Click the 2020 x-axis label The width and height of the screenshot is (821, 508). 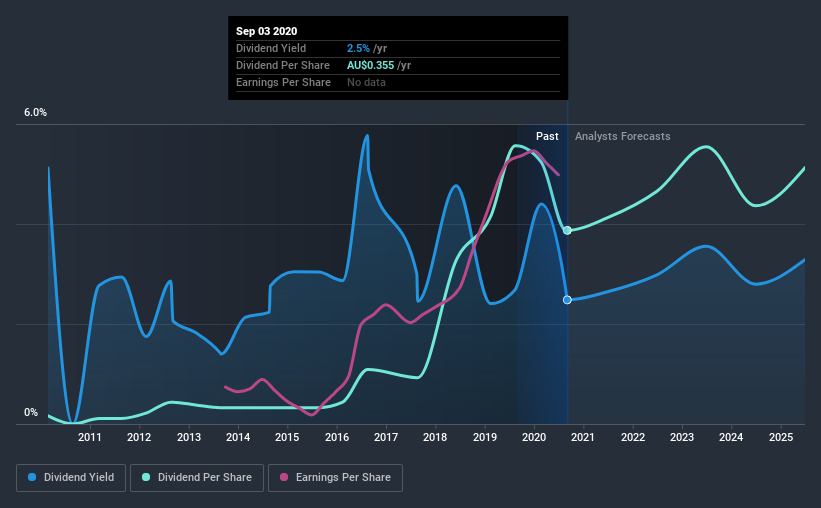[534, 437]
